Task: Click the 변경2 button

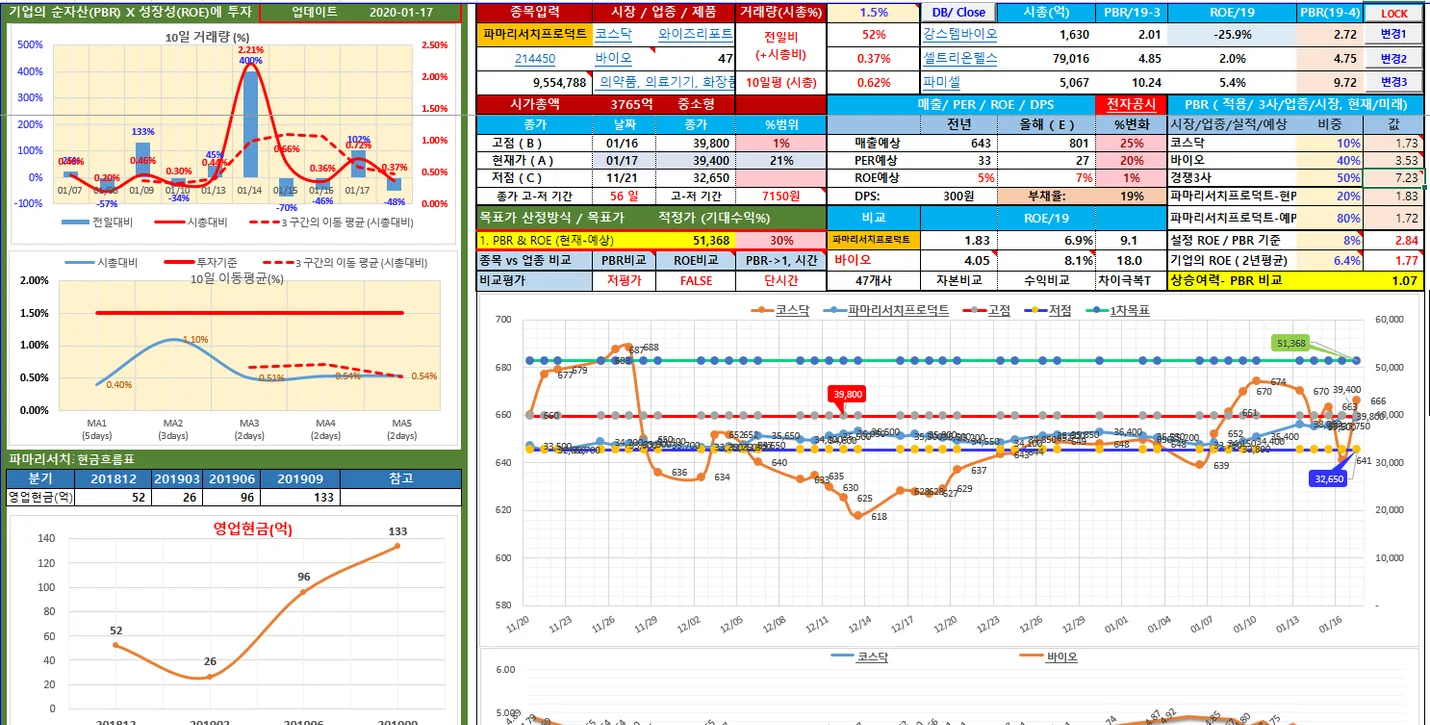Action: pyautogui.click(x=1393, y=58)
